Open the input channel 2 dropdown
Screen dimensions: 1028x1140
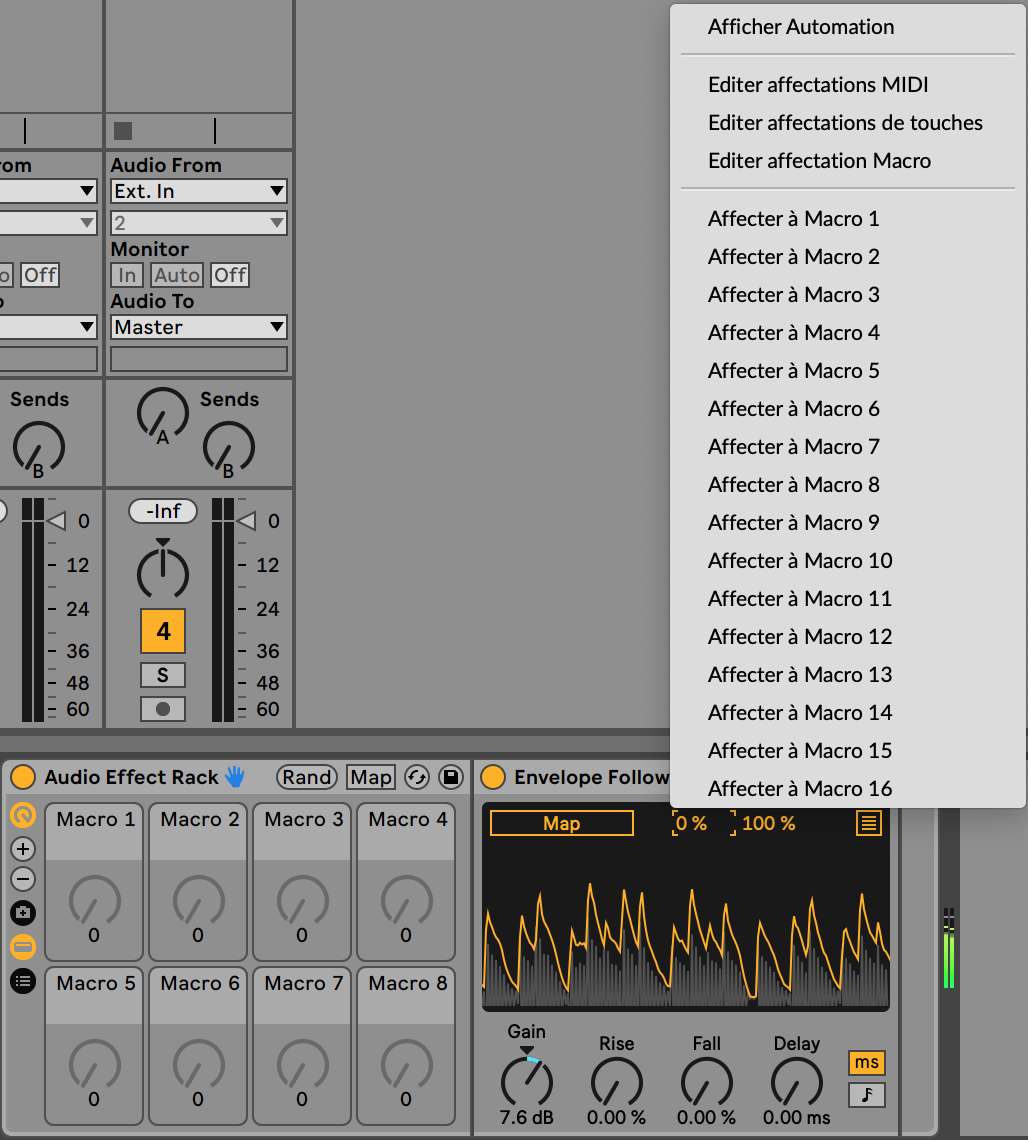(x=199, y=223)
